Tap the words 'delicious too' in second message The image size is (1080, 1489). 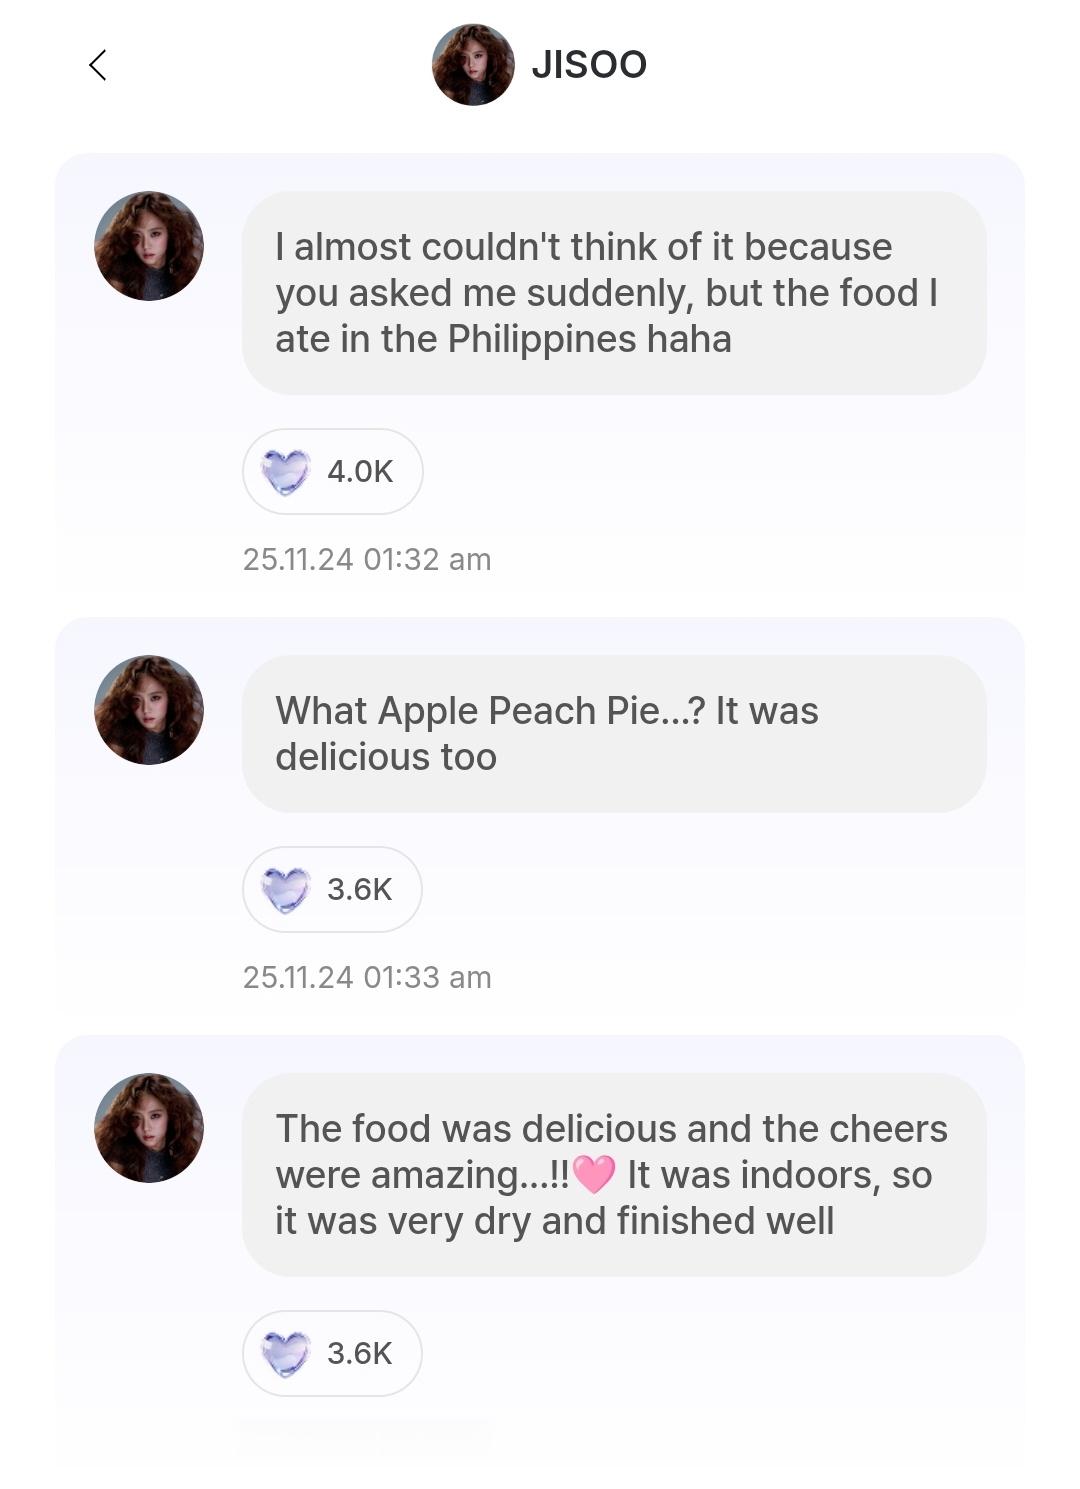coord(386,757)
